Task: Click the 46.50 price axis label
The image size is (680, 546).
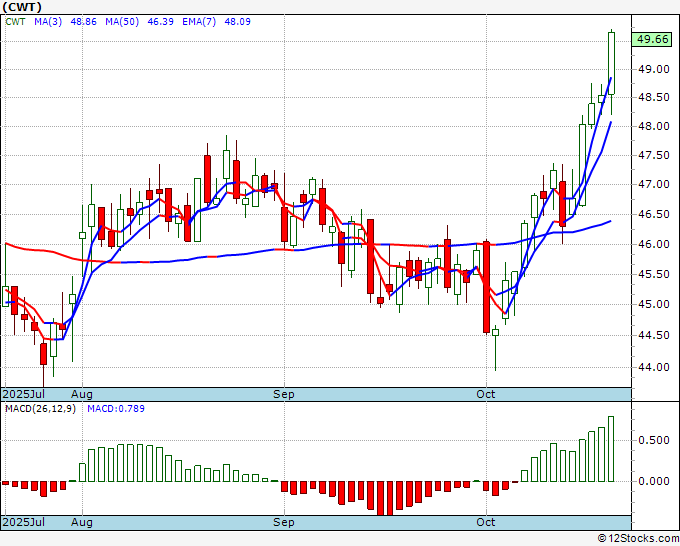Action: coord(653,214)
